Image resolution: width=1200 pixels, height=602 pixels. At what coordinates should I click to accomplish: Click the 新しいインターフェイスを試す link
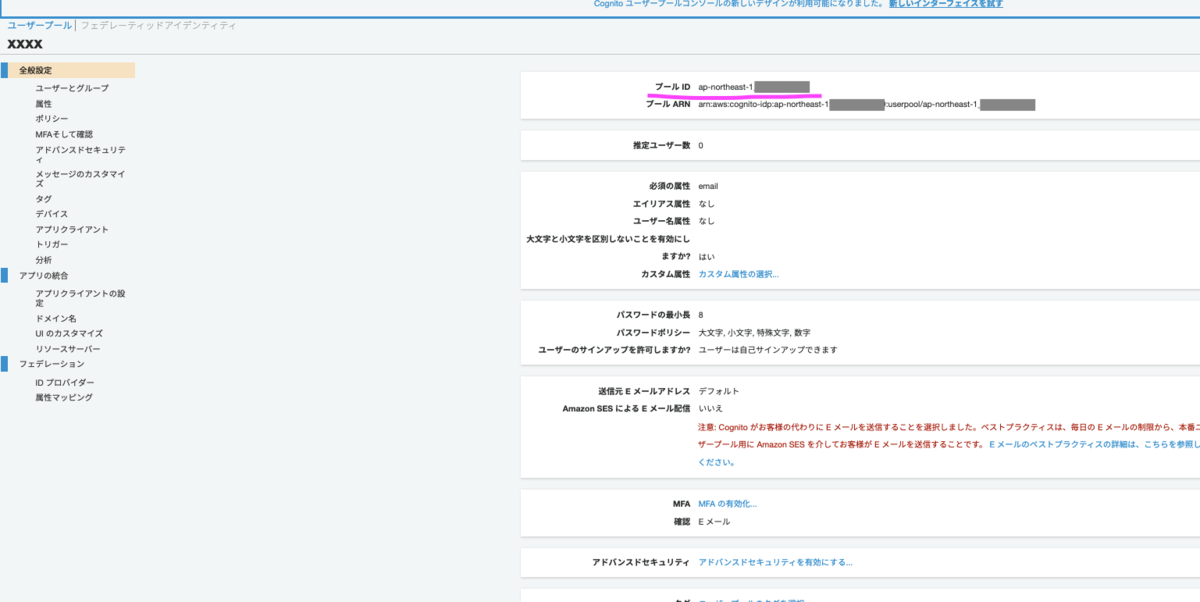(946, 4)
